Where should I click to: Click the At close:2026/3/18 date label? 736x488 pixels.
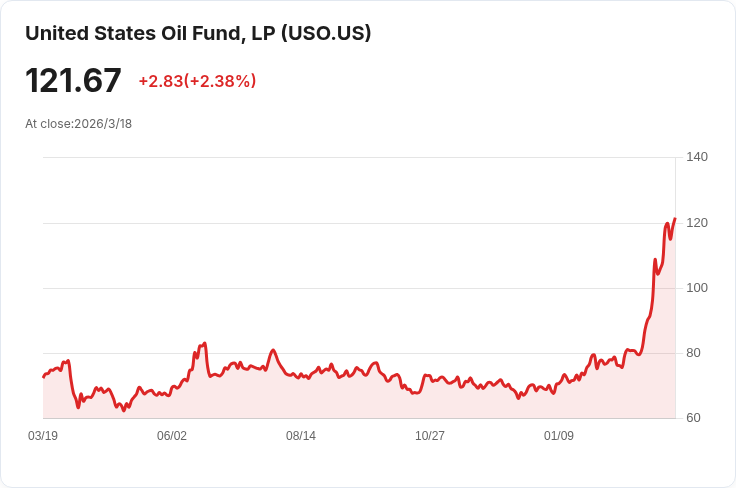78,124
